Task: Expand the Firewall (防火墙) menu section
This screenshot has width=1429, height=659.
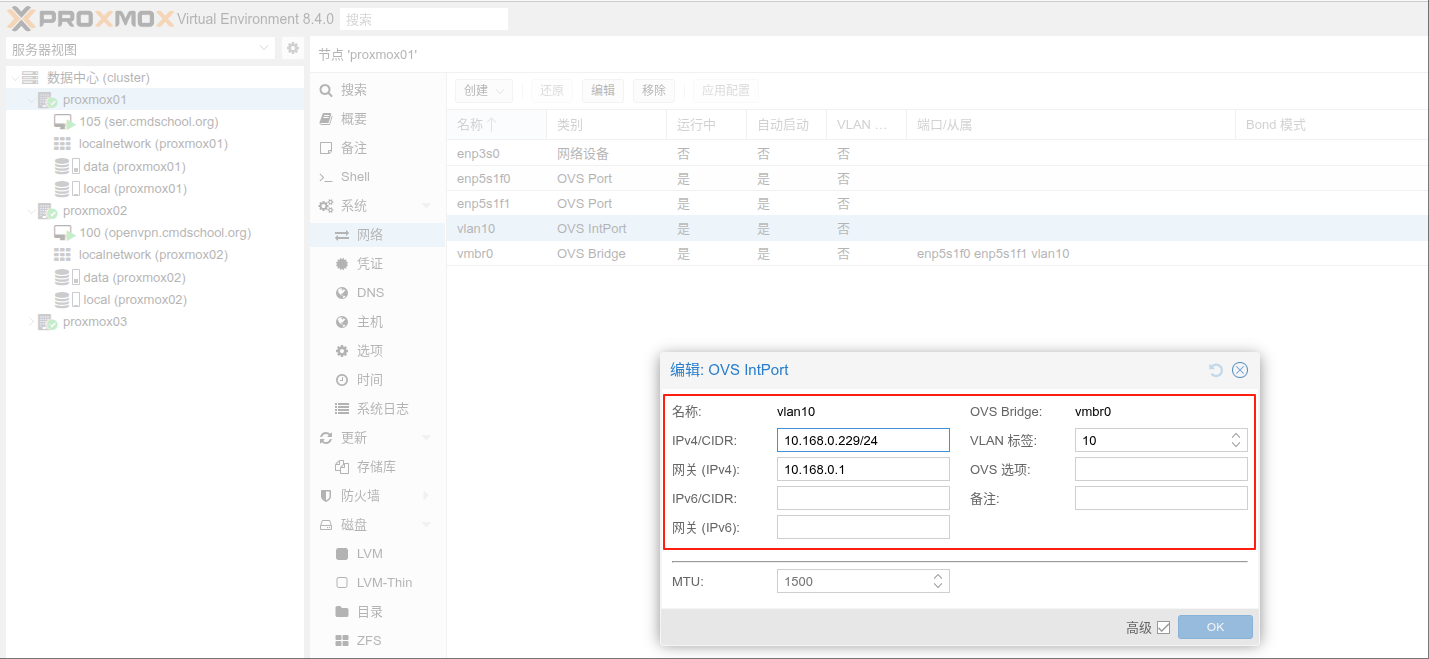Action: pos(427,496)
